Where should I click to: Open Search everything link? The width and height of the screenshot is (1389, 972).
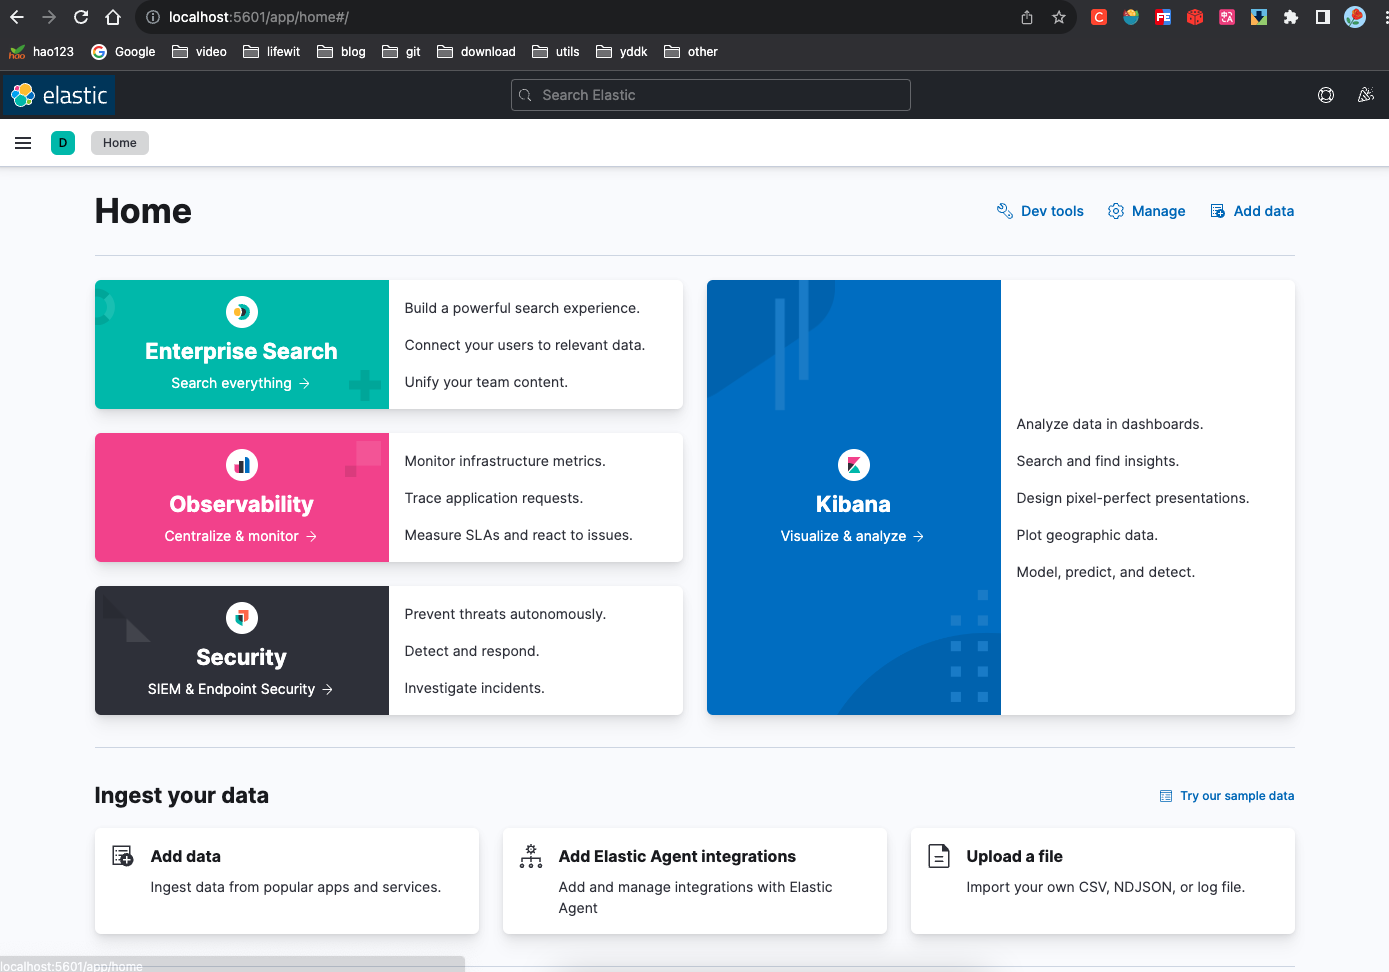click(241, 383)
